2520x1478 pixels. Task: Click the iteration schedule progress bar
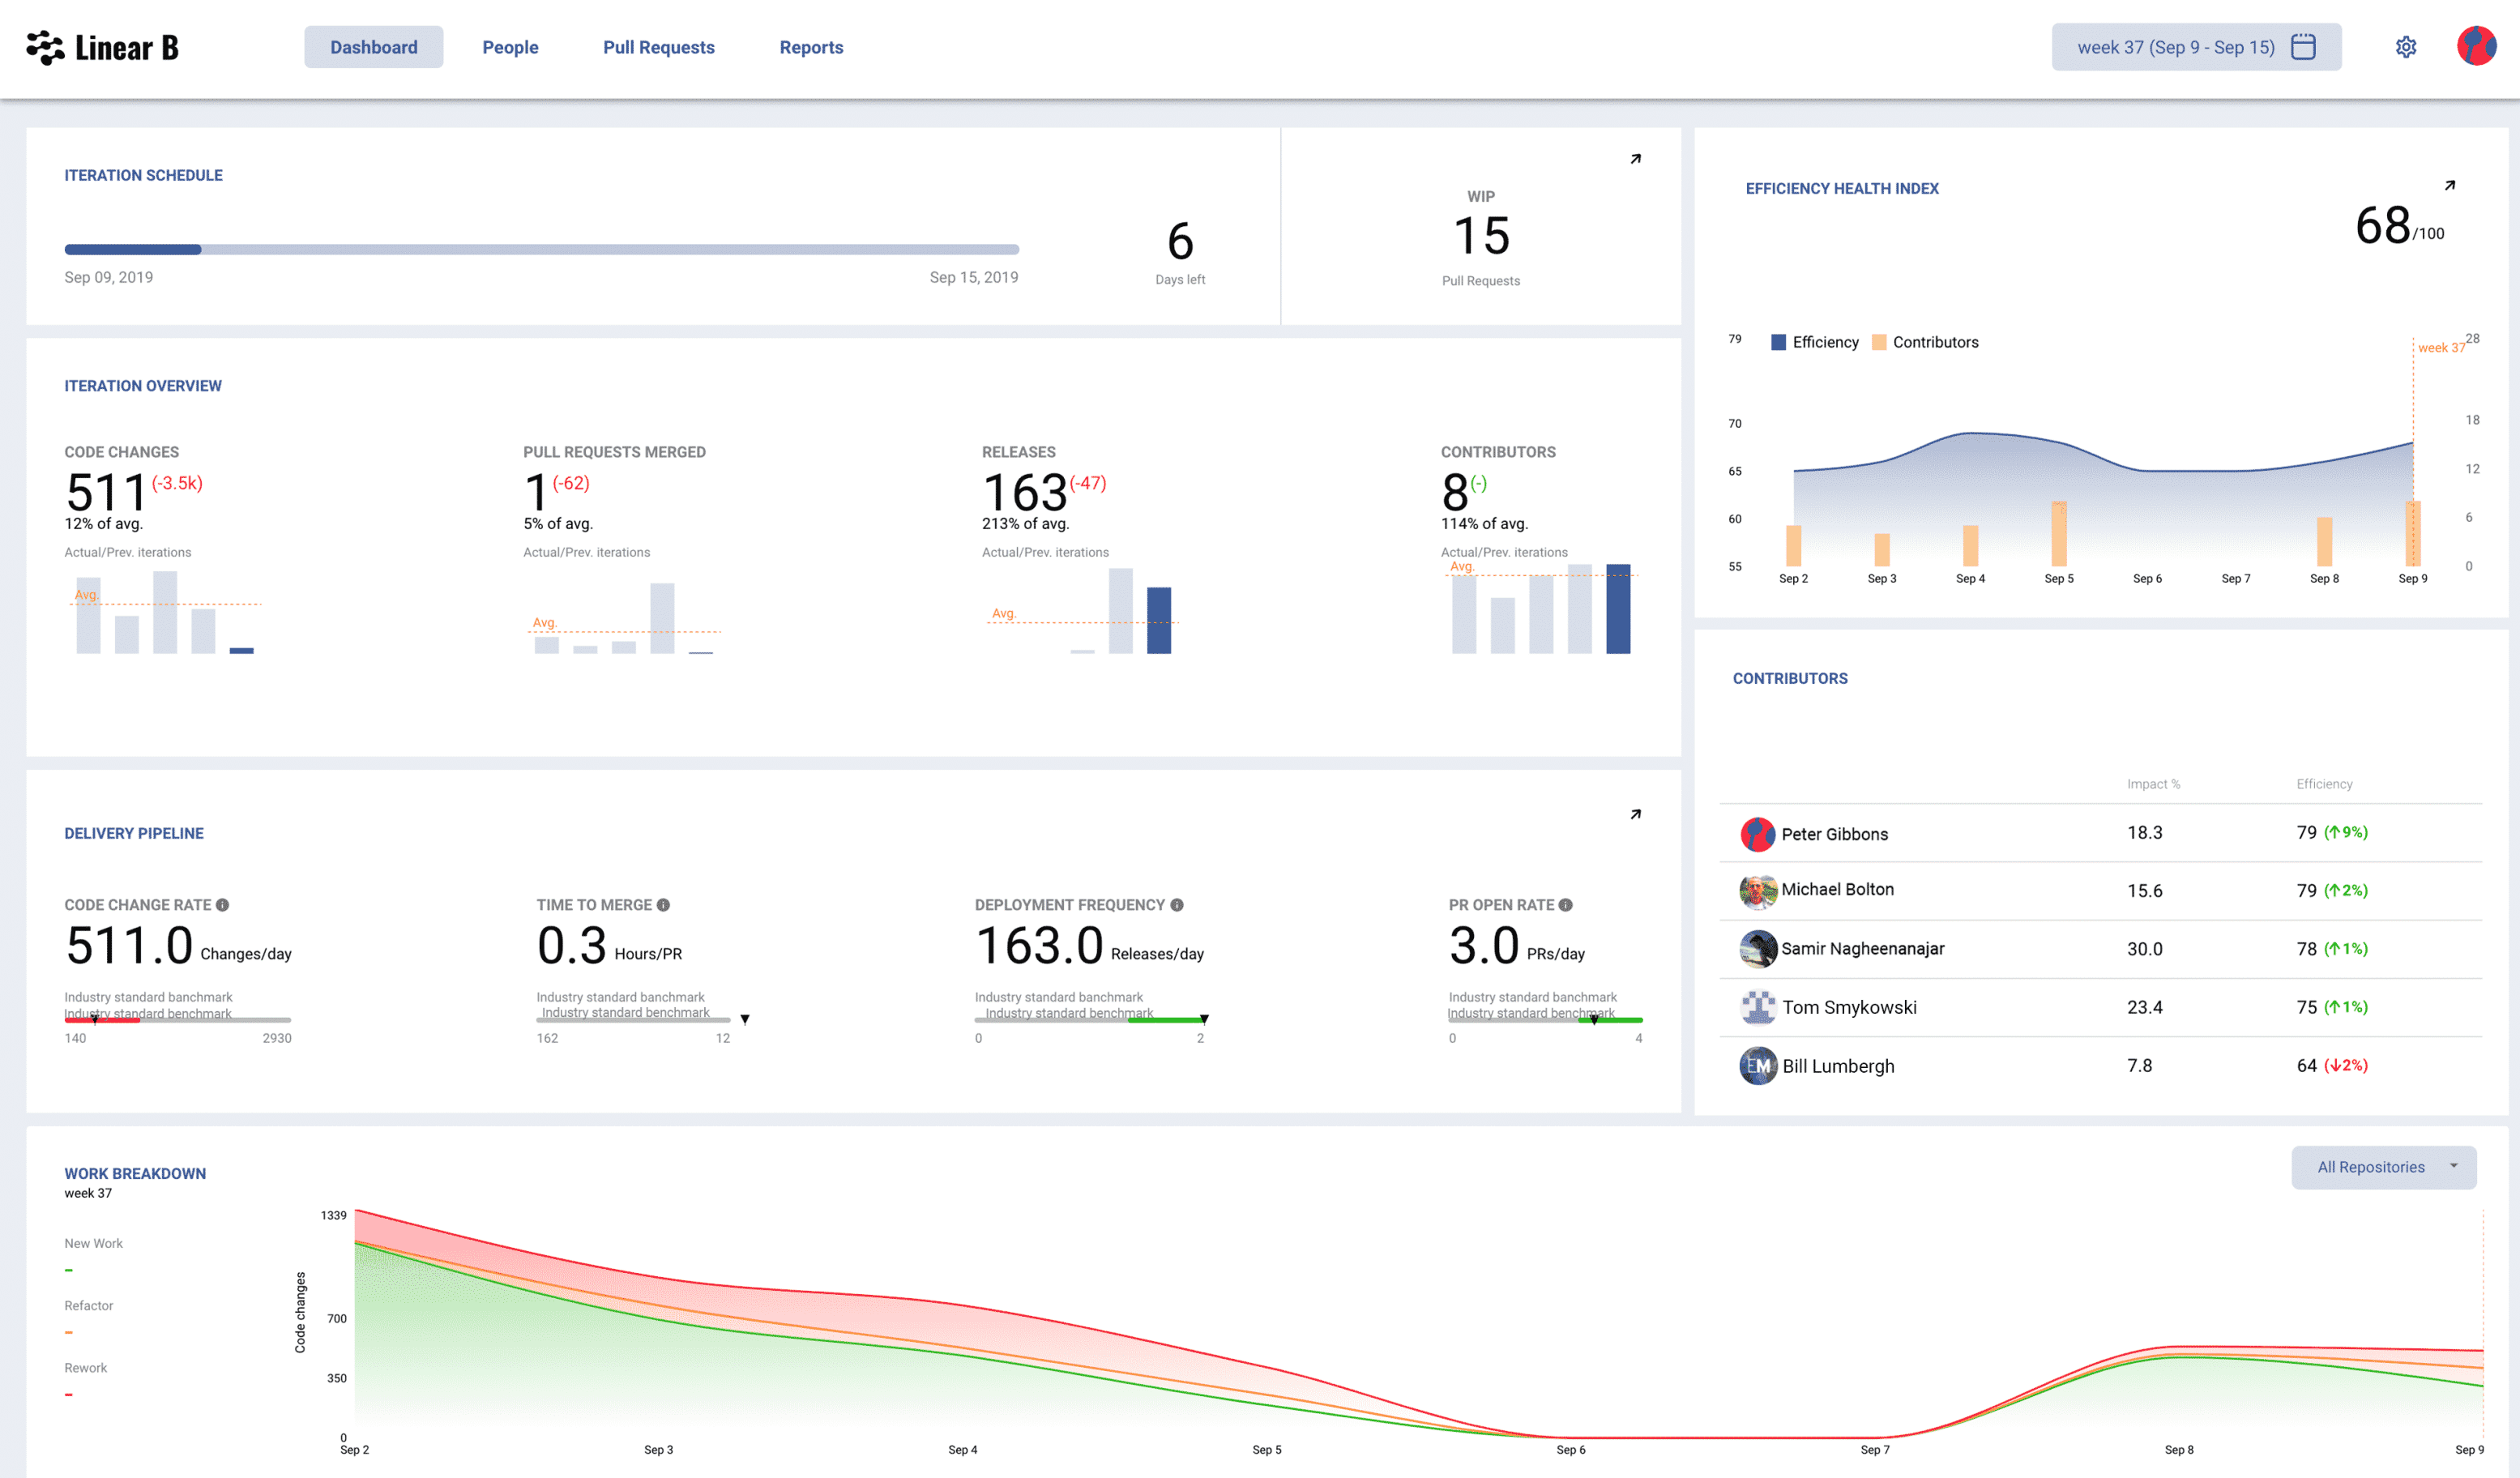(541, 249)
